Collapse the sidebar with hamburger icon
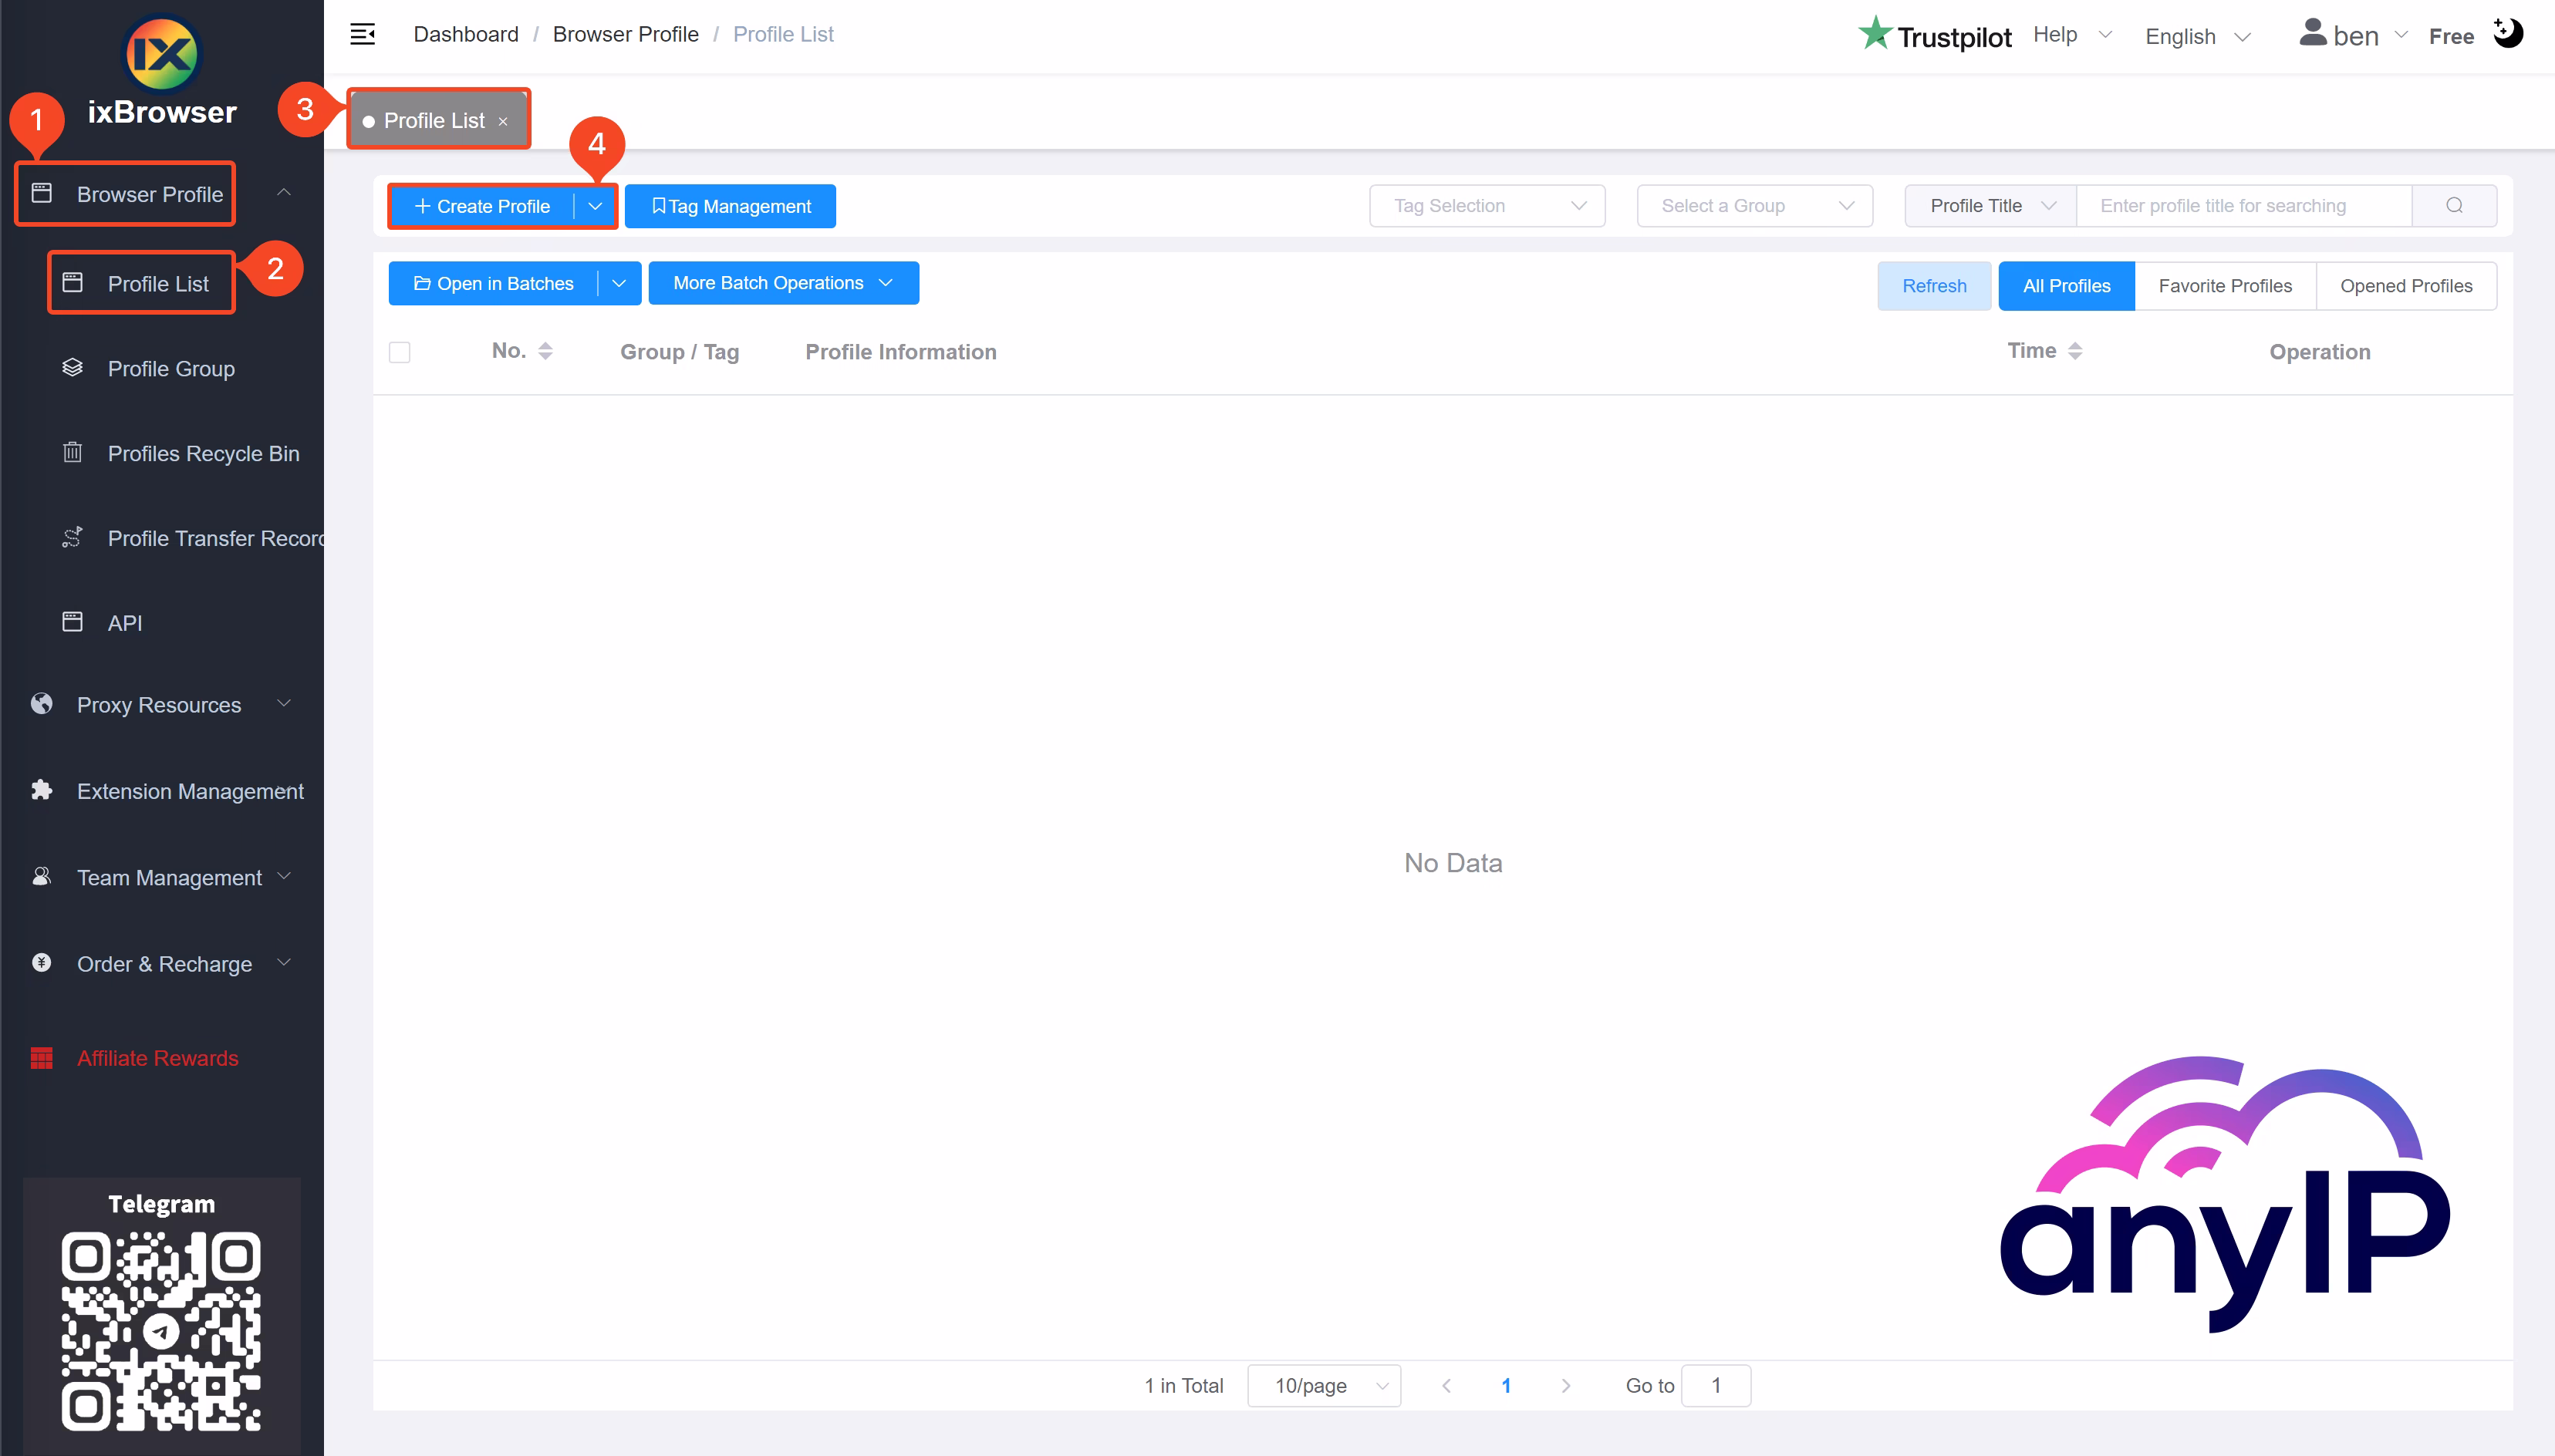Viewport: 2555px width, 1456px height. click(x=362, y=33)
